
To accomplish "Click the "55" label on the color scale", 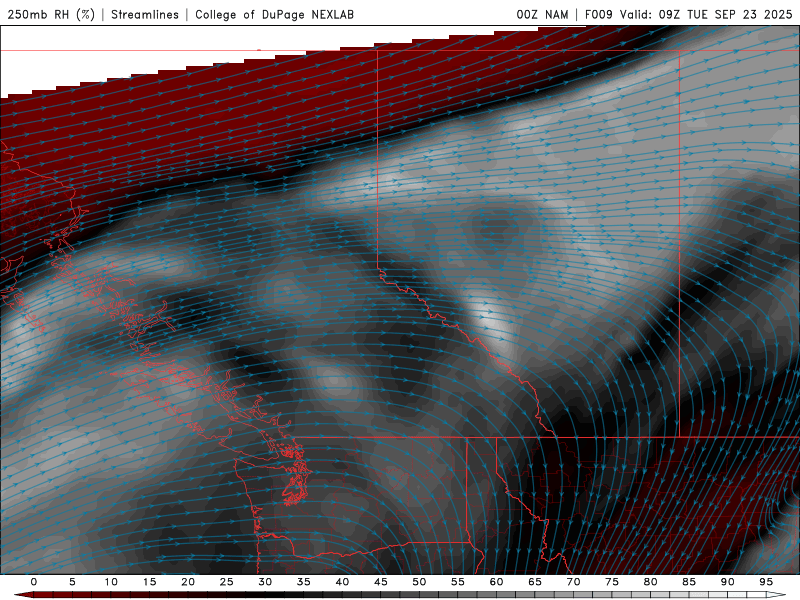I will pos(458,582).
